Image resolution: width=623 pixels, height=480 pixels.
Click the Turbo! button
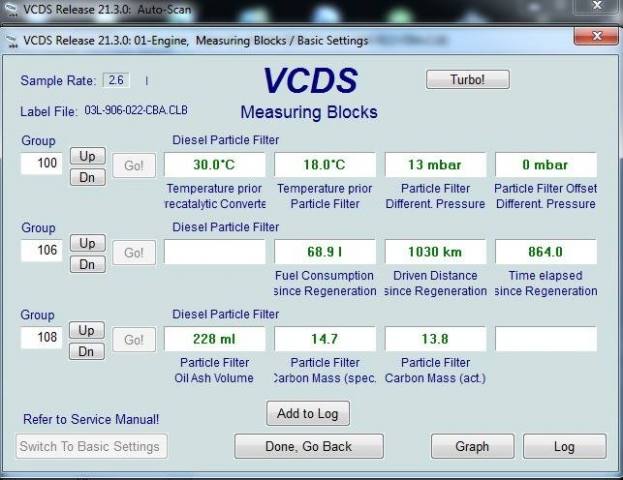pos(467,79)
